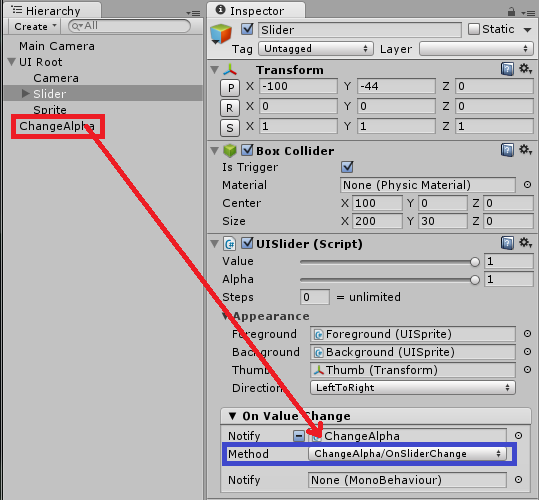Image resolution: width=539 pixels, height=500 pixels.
Task: Click ChangeAlpha Notify object picker circle
Action: (x=518, y=436)
